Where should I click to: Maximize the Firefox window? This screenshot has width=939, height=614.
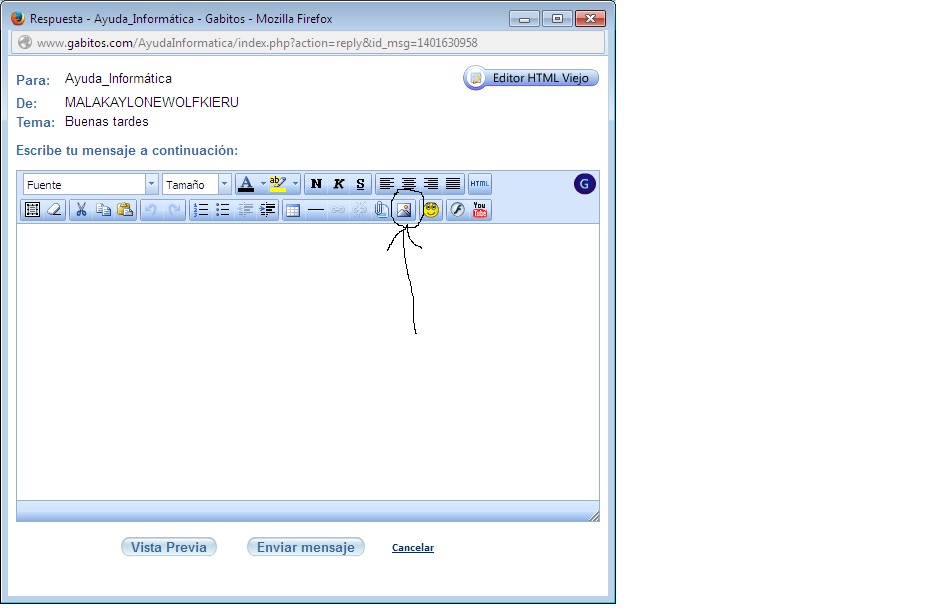tap(557, 19)
